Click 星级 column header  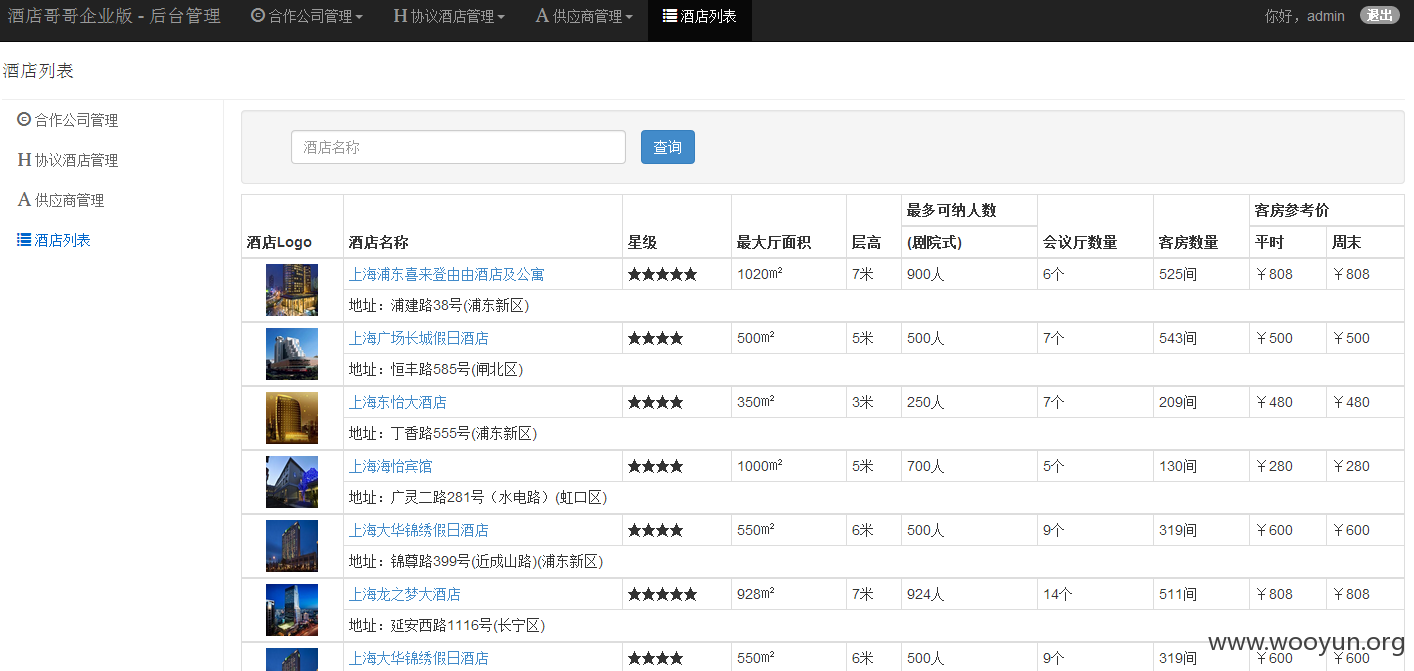click(x=642, y=242)
